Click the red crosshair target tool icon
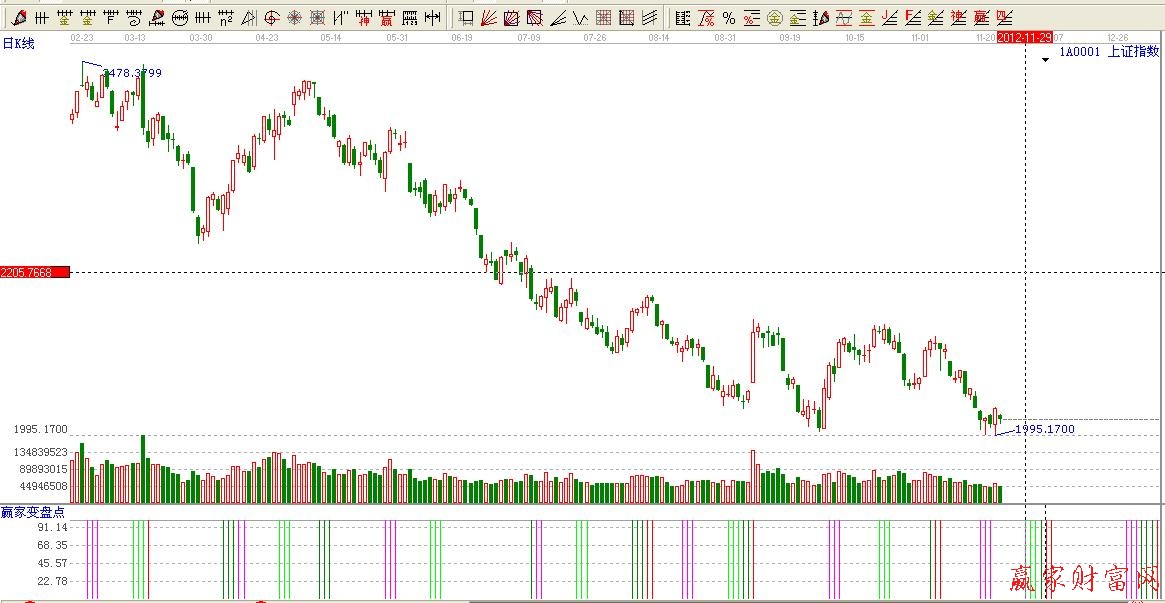 pos(271,17)
